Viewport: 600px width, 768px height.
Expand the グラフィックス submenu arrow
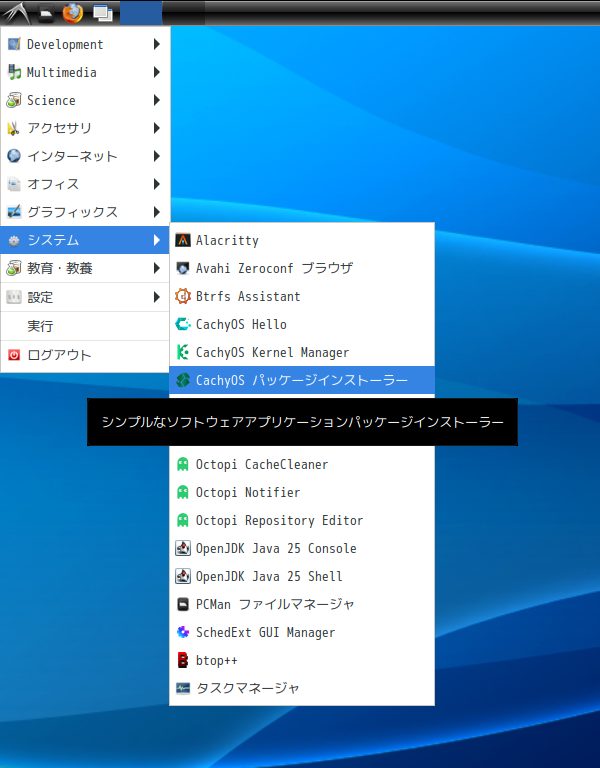tap(157, 212)
